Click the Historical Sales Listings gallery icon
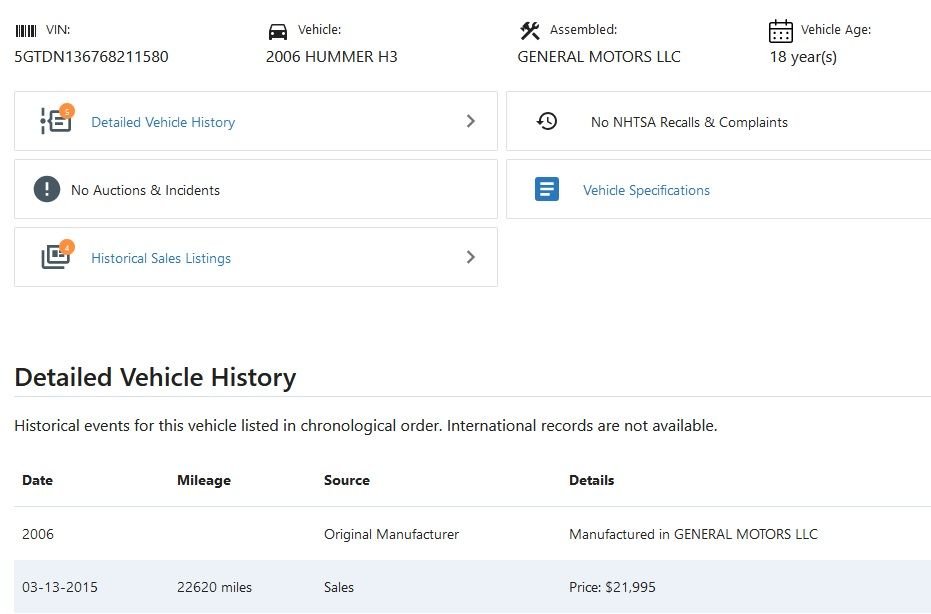Screen dimensions: 931x614 (x=56, y=256)
